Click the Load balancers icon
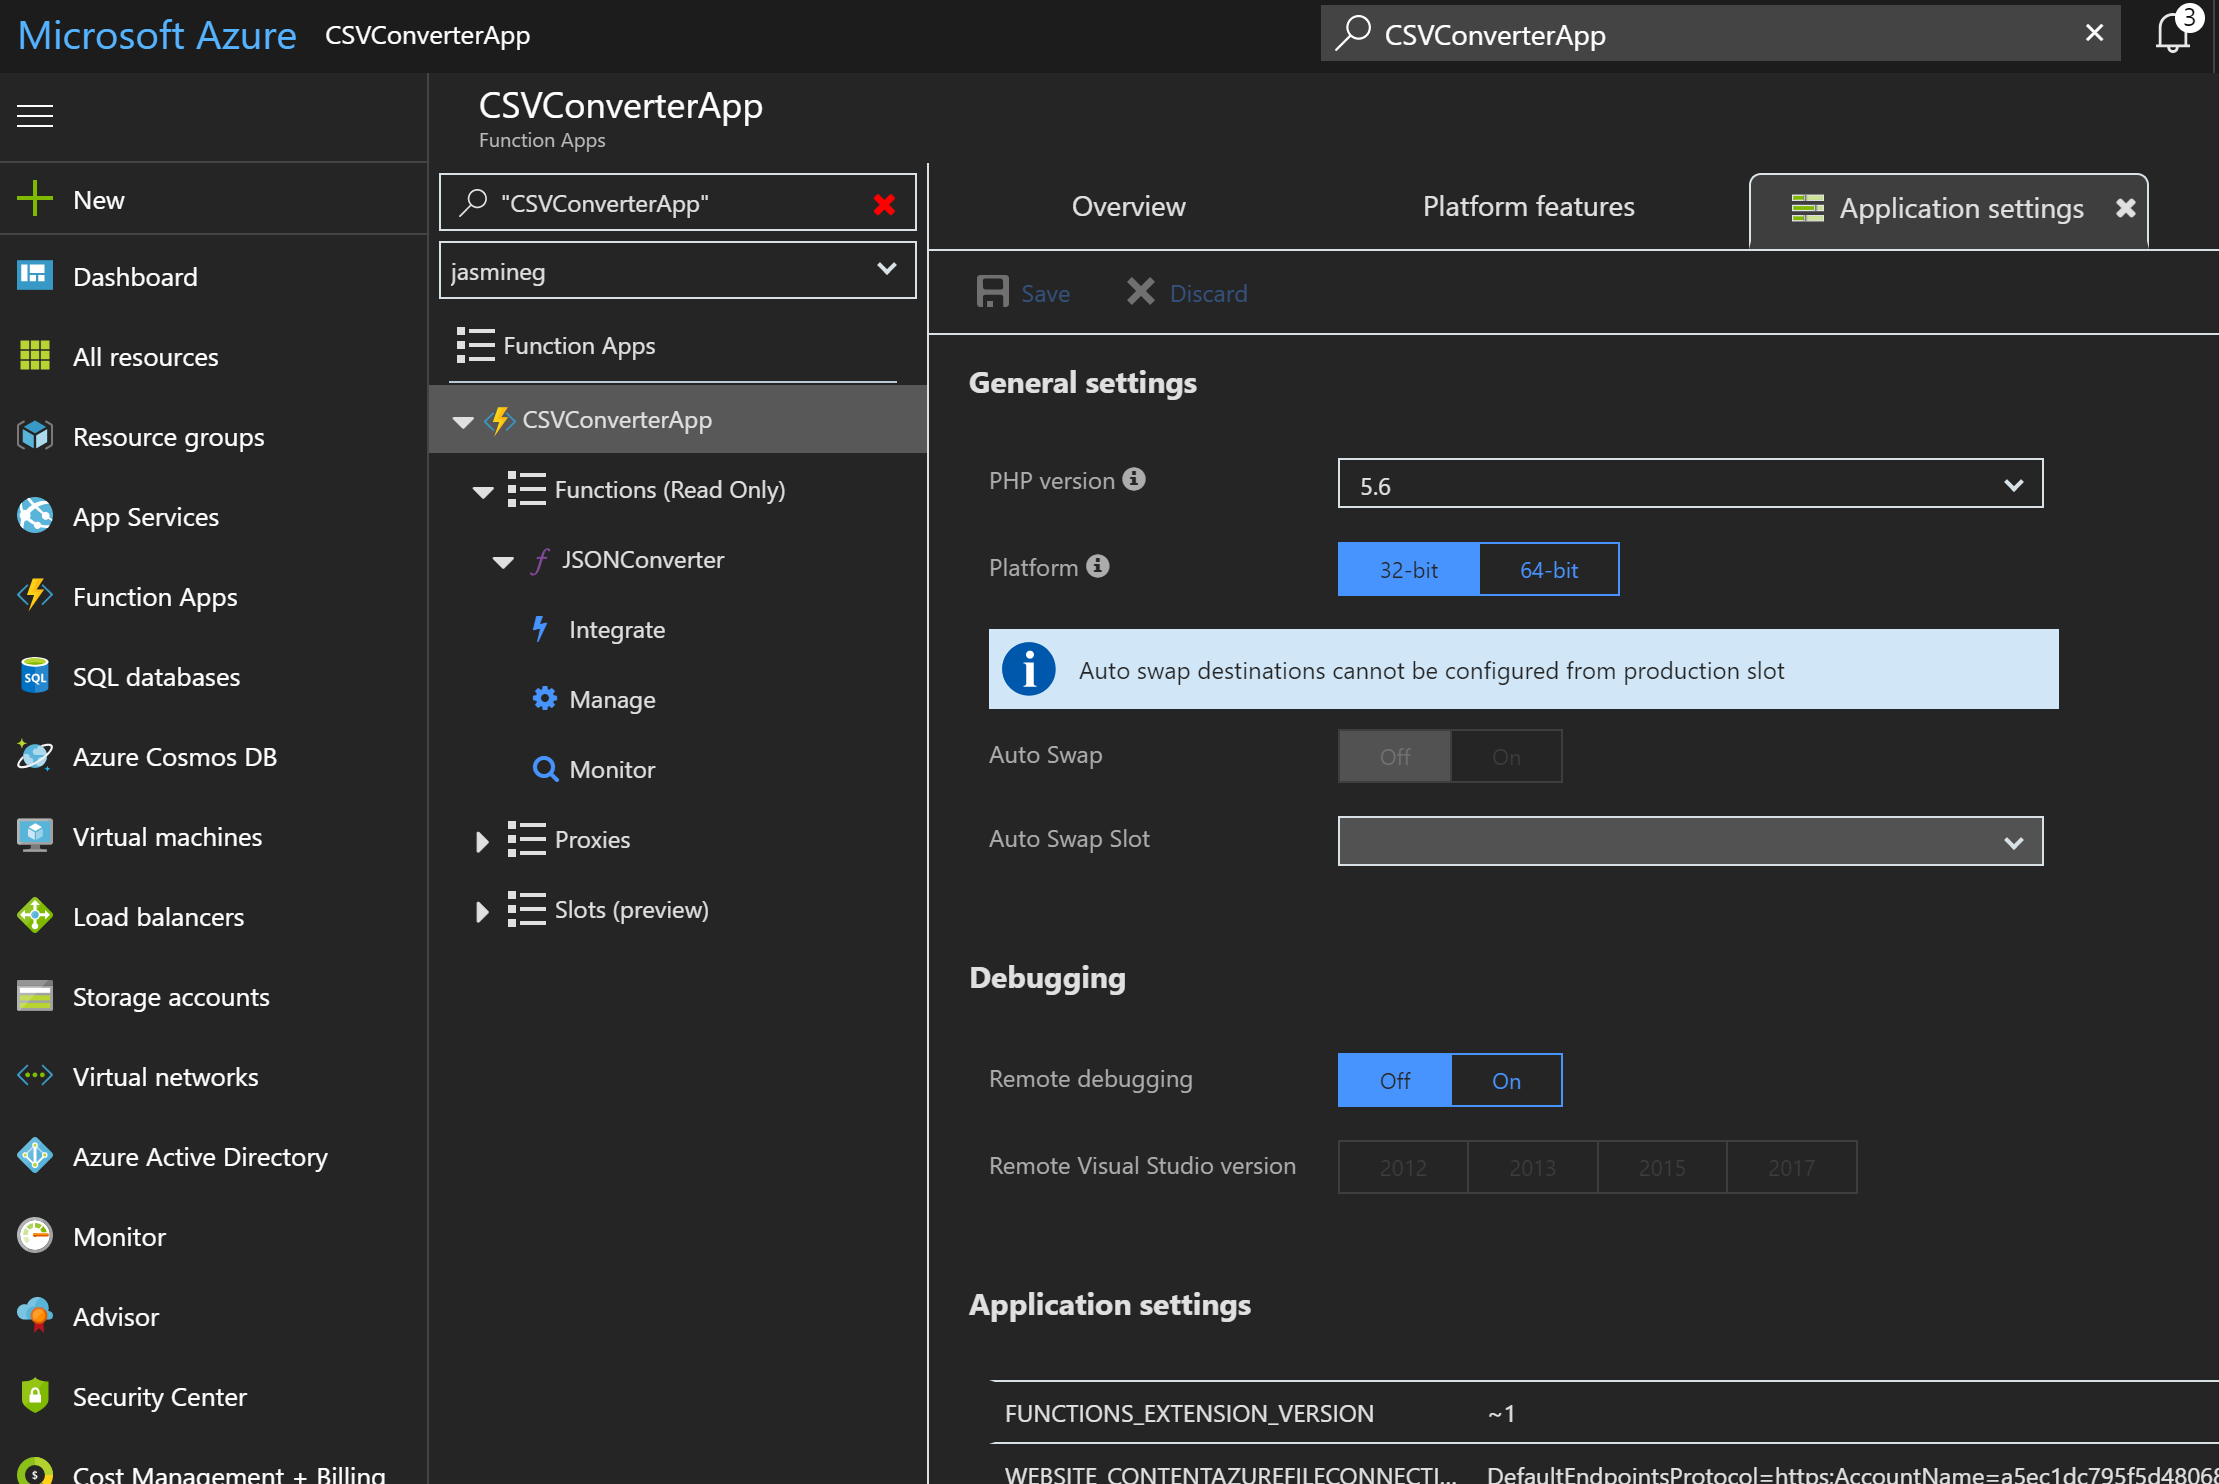The image size is (2219, 1484). 35,916
